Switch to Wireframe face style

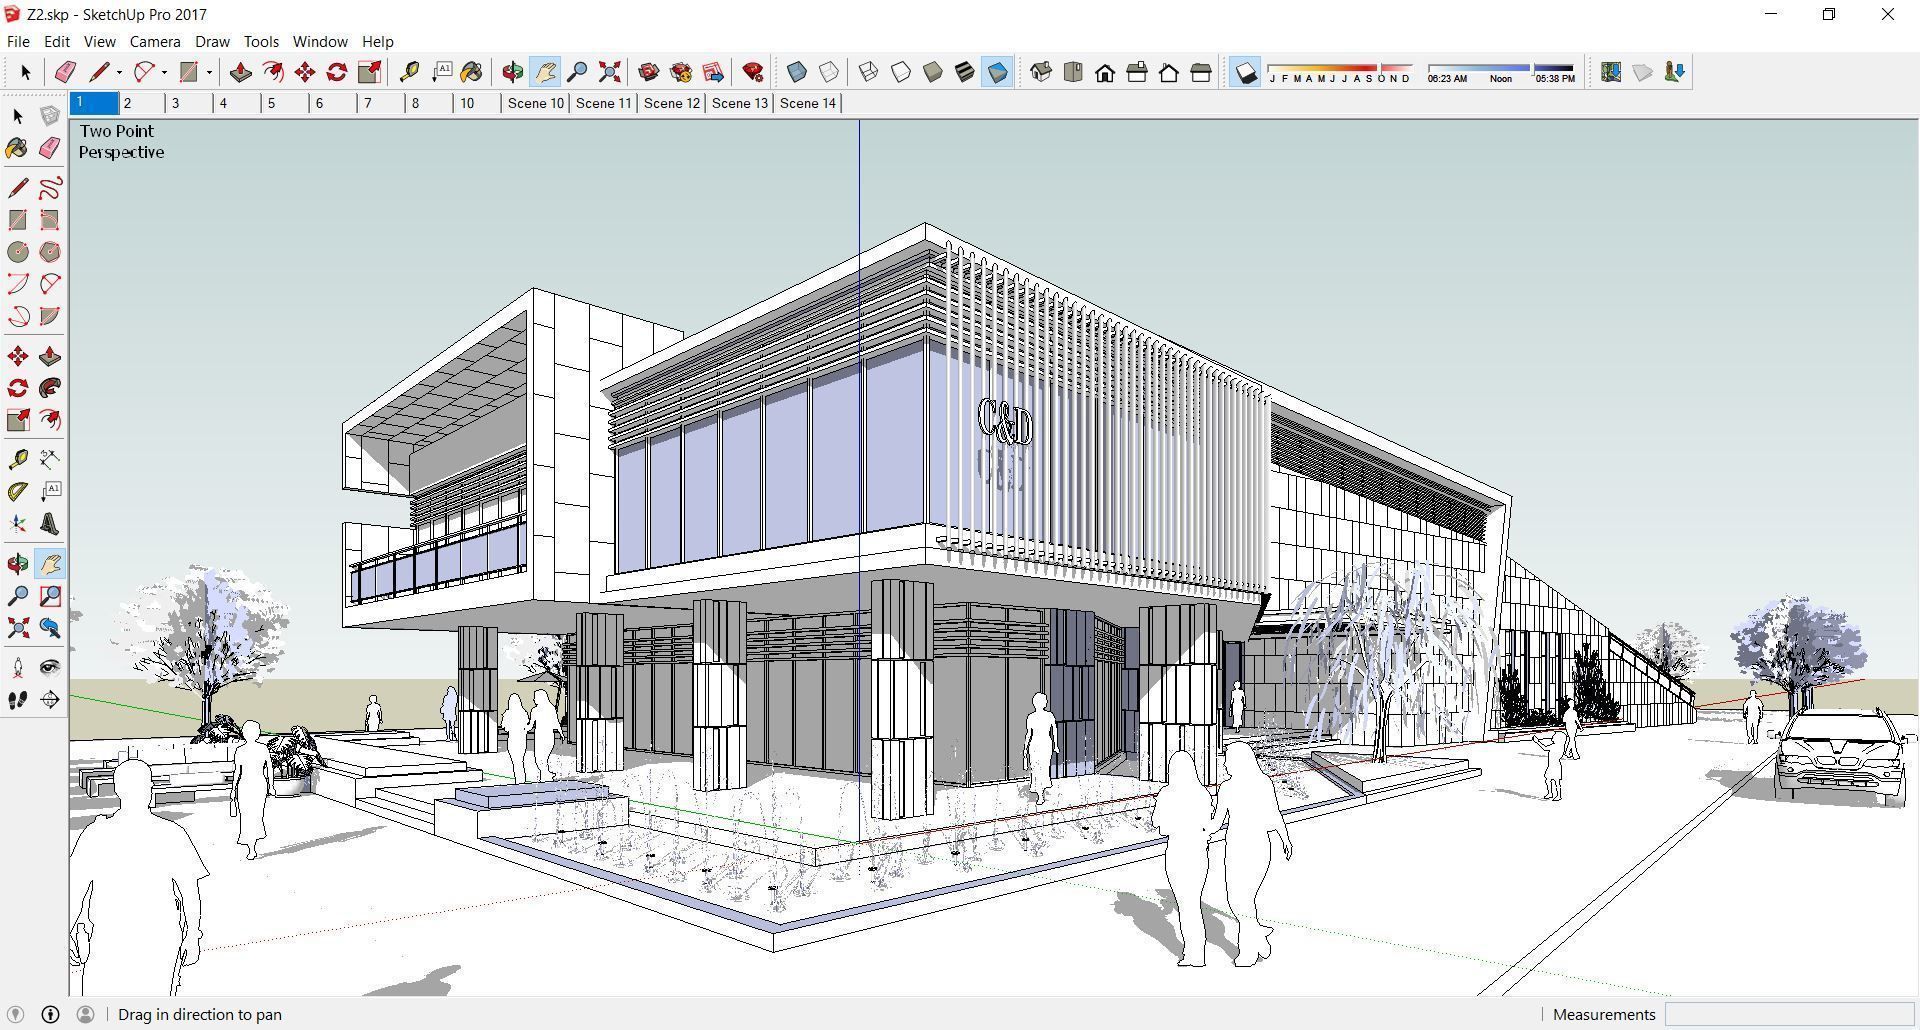[x=869, y=72]
